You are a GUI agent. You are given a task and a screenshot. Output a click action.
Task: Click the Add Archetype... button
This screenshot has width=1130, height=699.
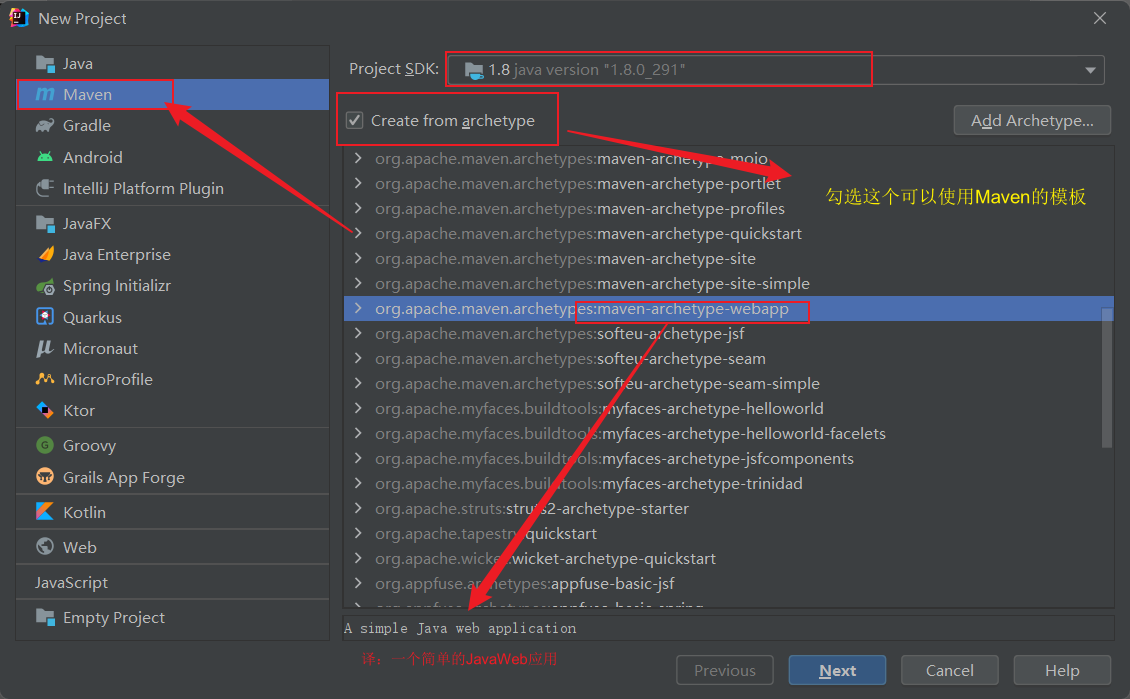[1032, 120]
